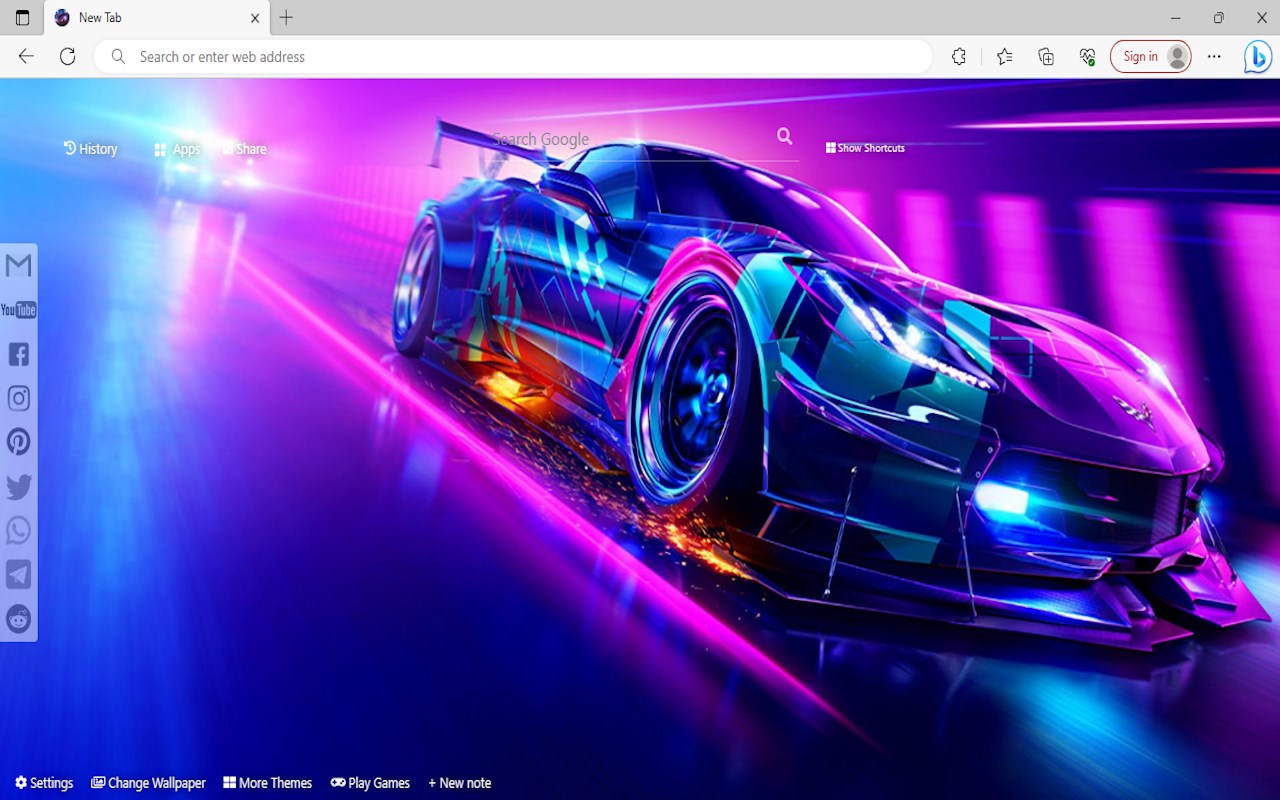This screenshot has height=800, width=1280.
Task: Open Browser essentials heart icon
Action: [1088, 57]
